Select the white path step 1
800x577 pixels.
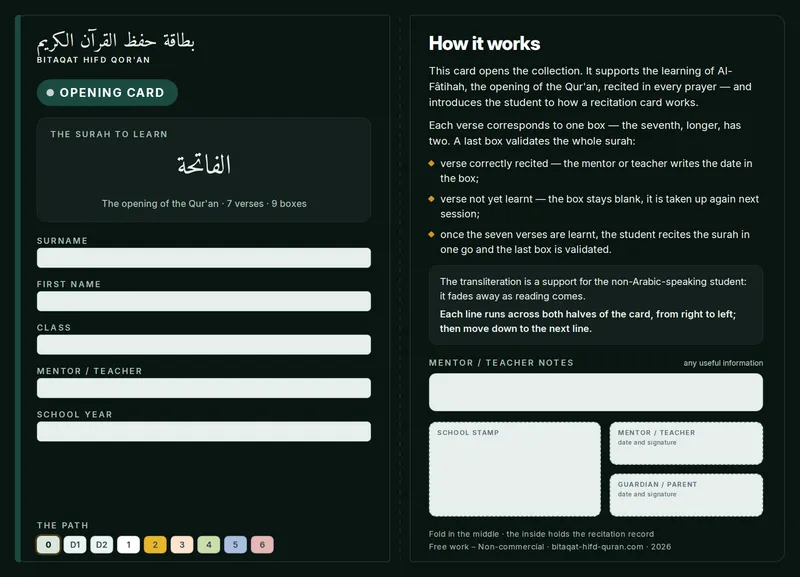coord(129,544)
